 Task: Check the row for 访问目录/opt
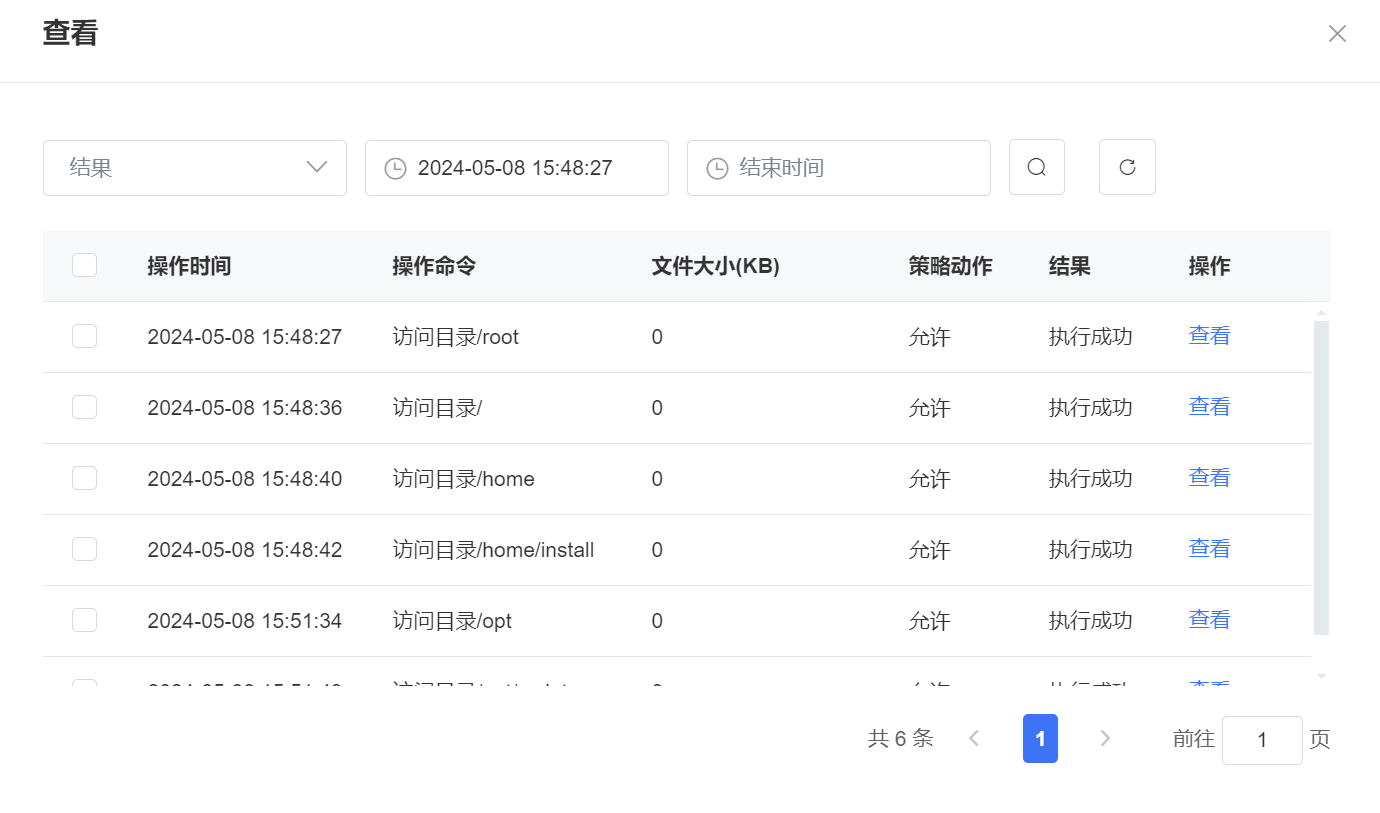85,620
